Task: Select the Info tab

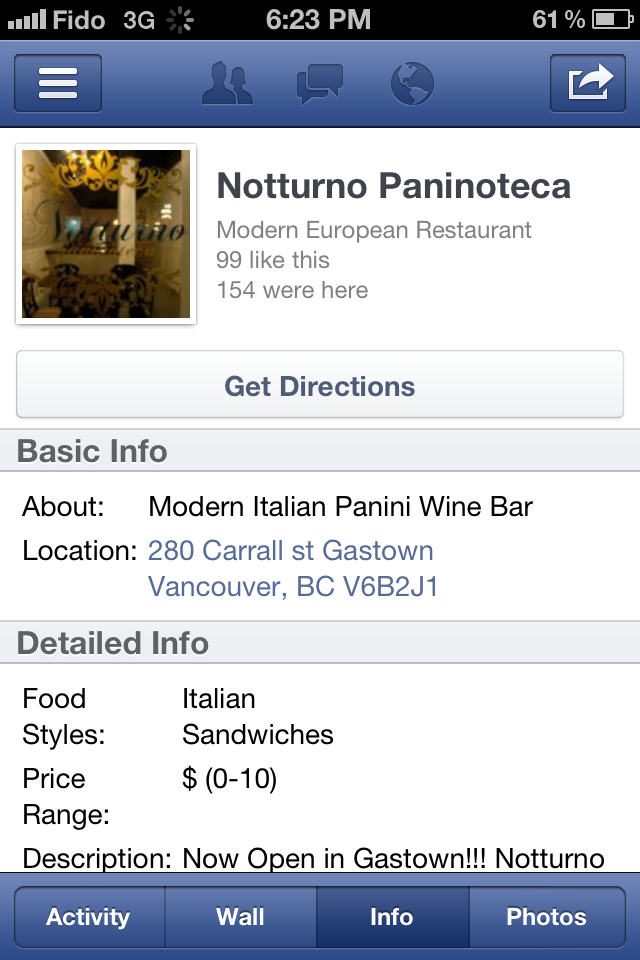Action: (x=392, y=917)
